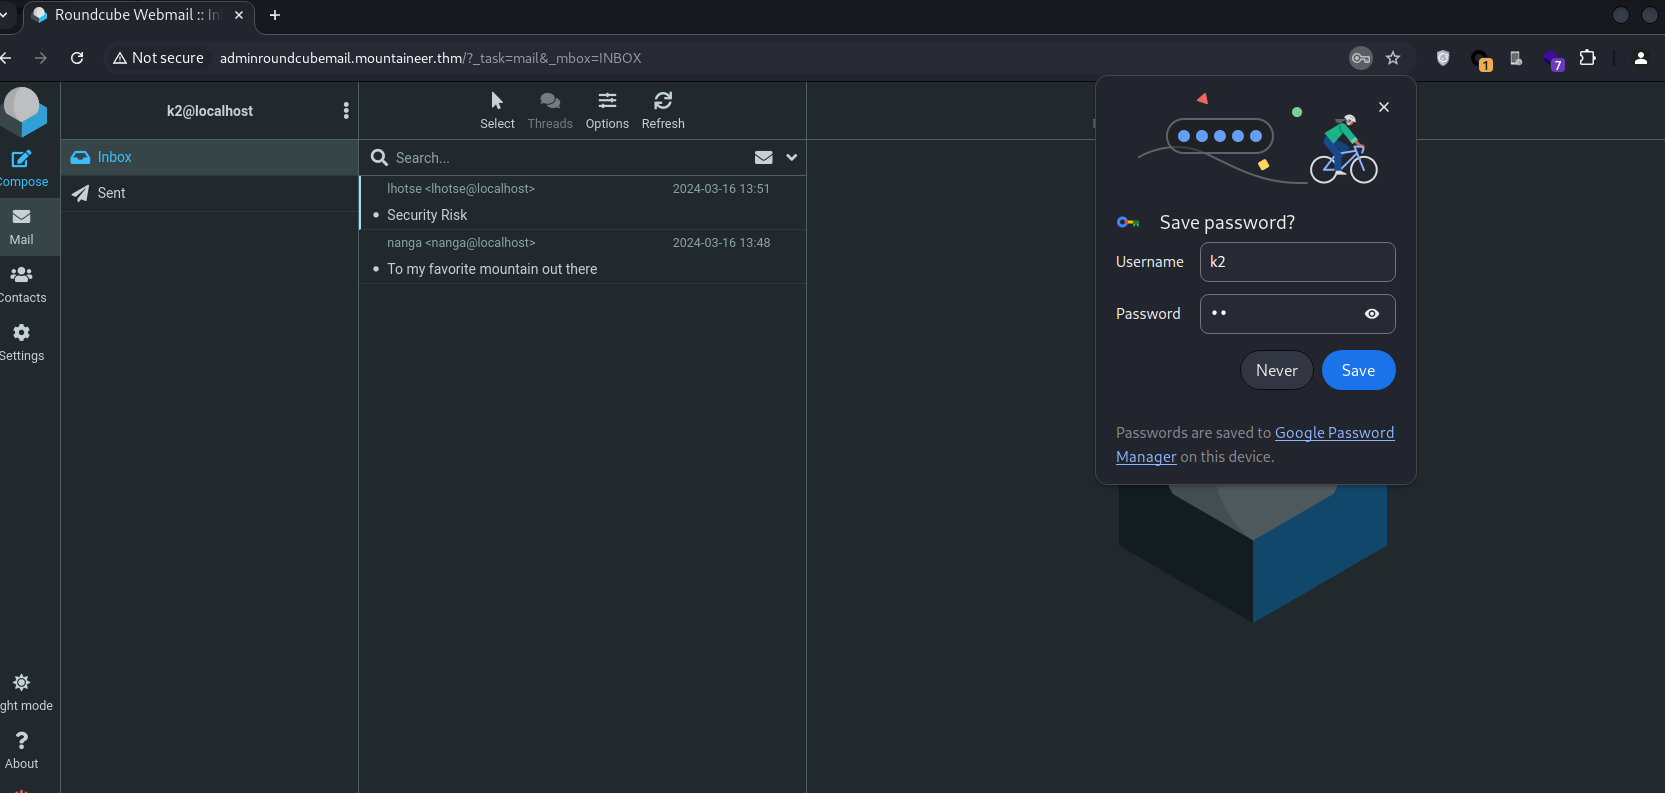Click the Select cursor tool

coord(497,101)
